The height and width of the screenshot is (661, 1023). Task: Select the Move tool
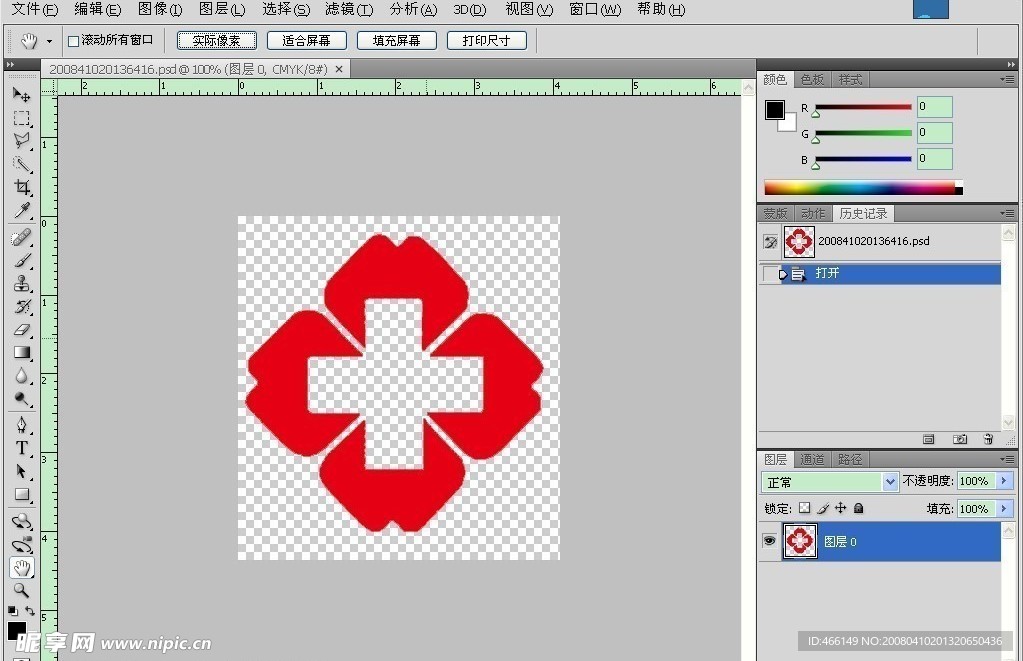(x=21, y=94)
